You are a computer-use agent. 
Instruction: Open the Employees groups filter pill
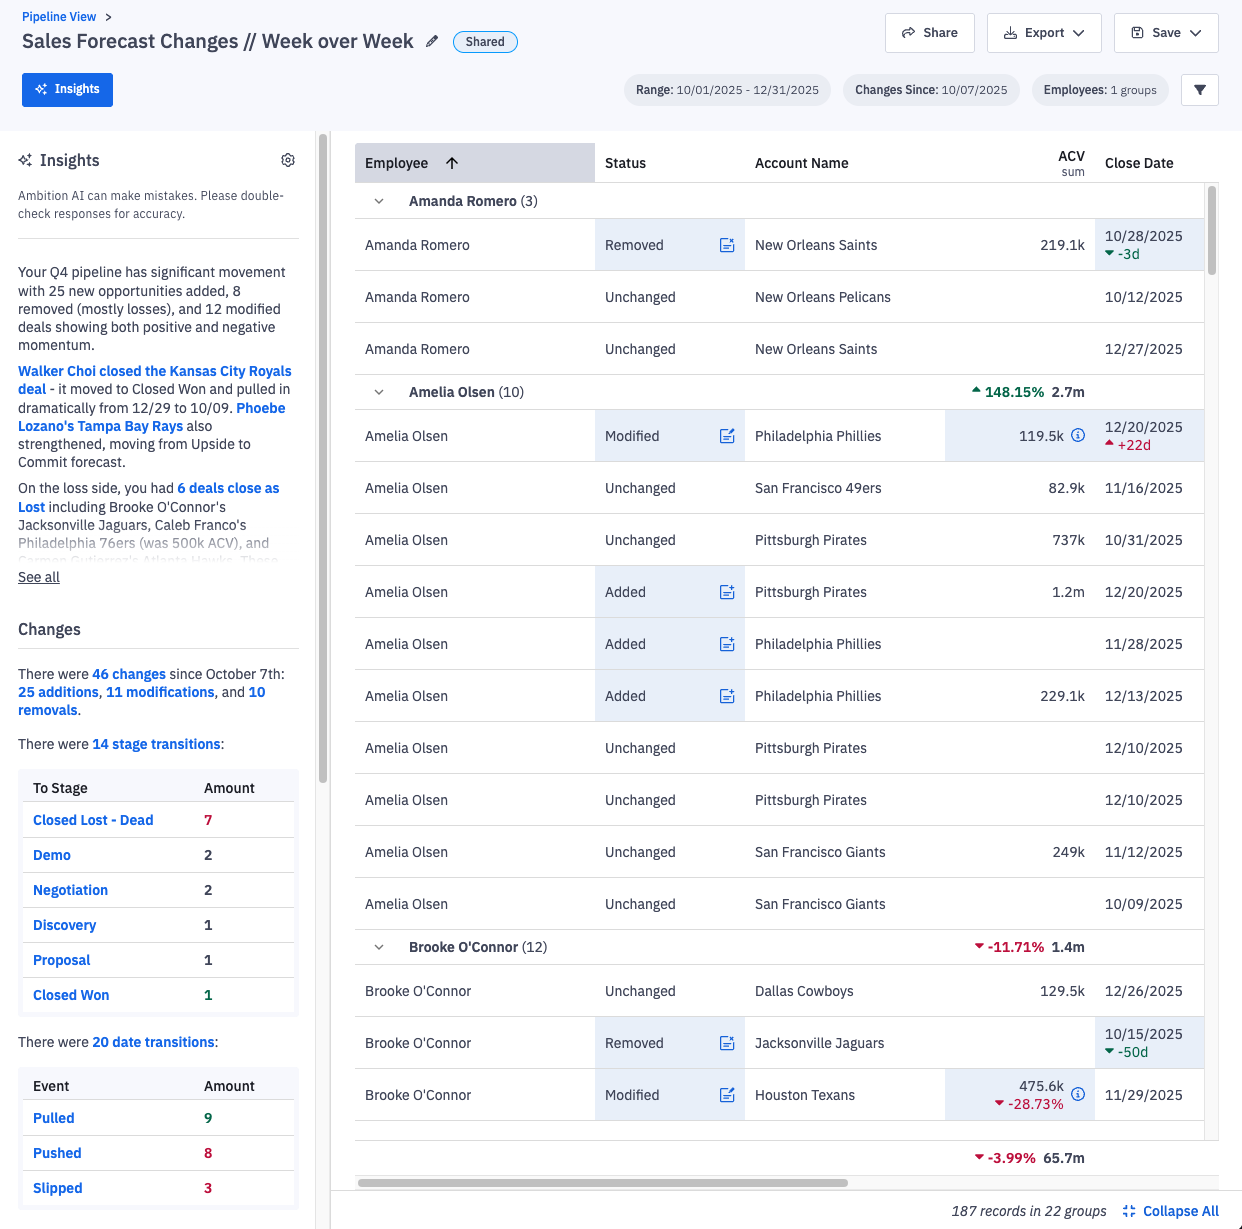click(1100, 90)
